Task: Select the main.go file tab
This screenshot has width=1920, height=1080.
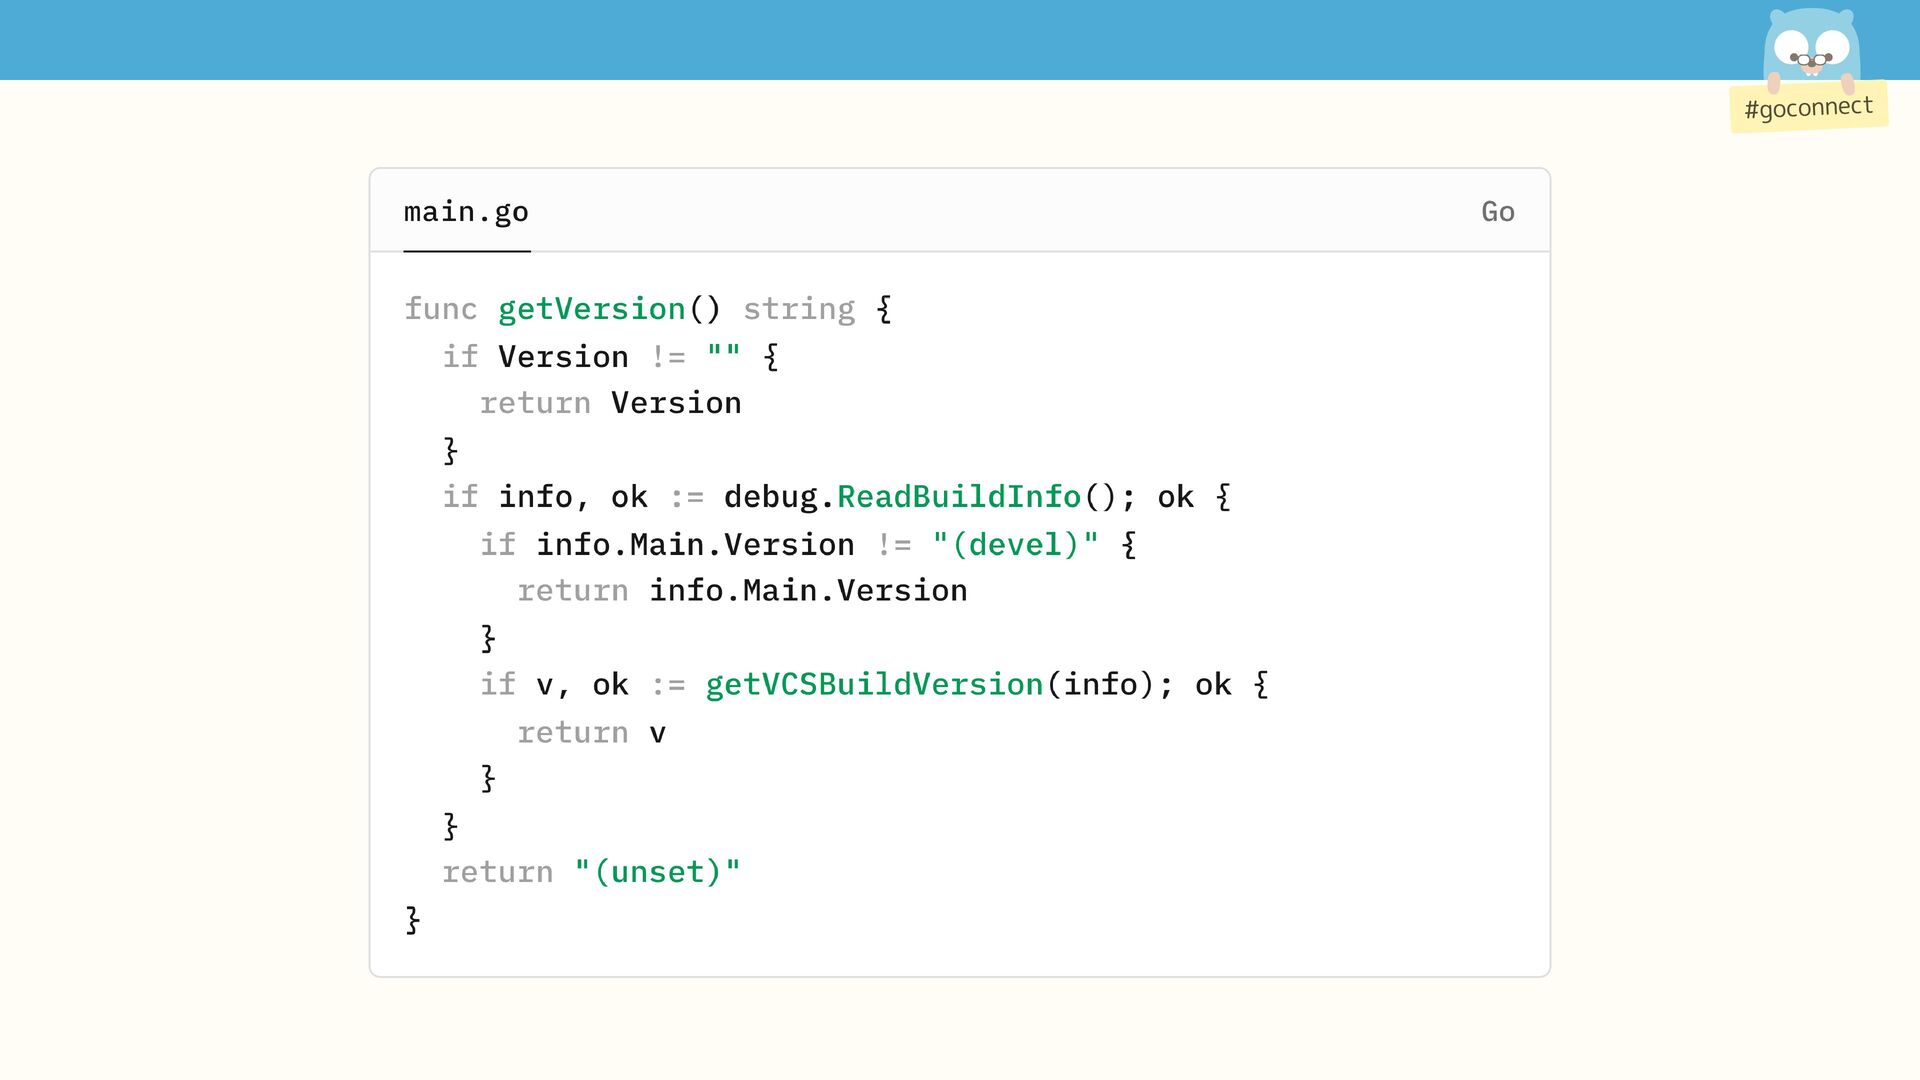Action: point(466,212)
